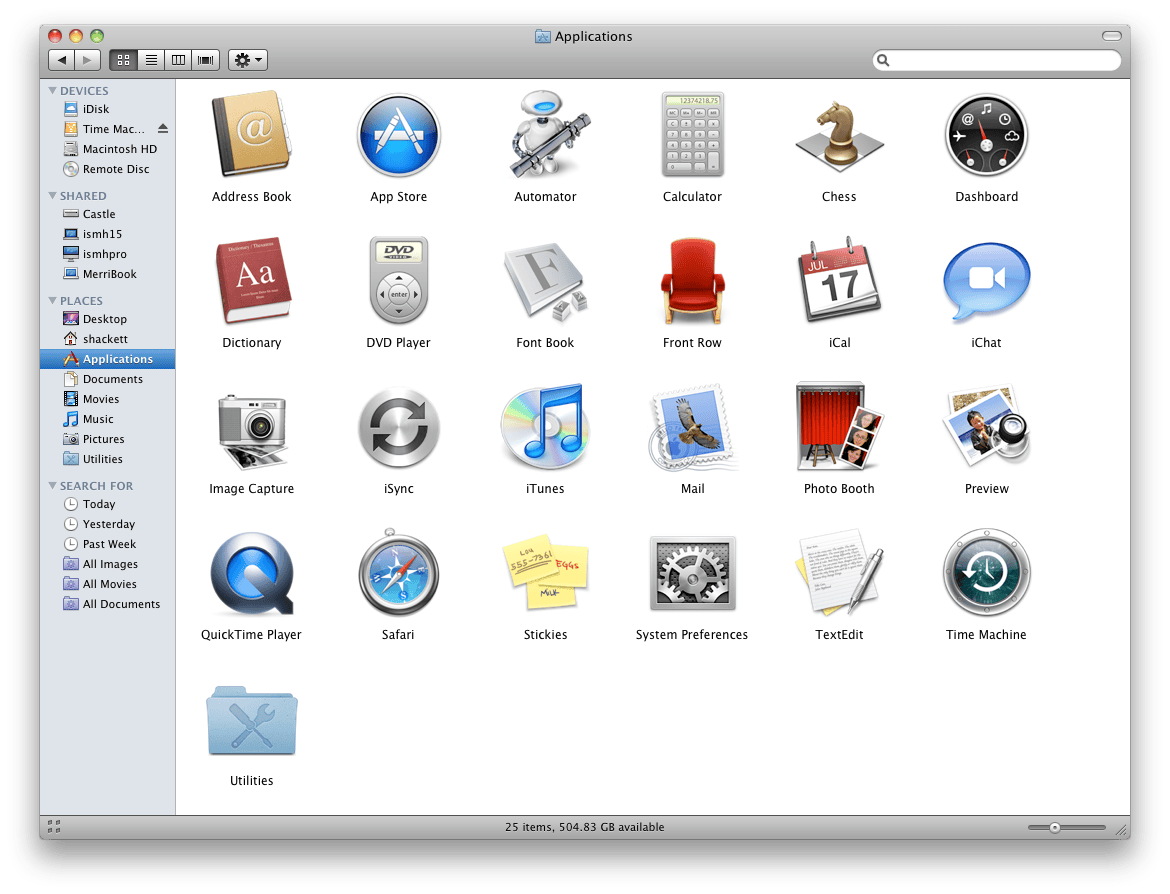Click the Finder search field
Viewport: 1170px width, 894px height.
(x=997, y=60)
